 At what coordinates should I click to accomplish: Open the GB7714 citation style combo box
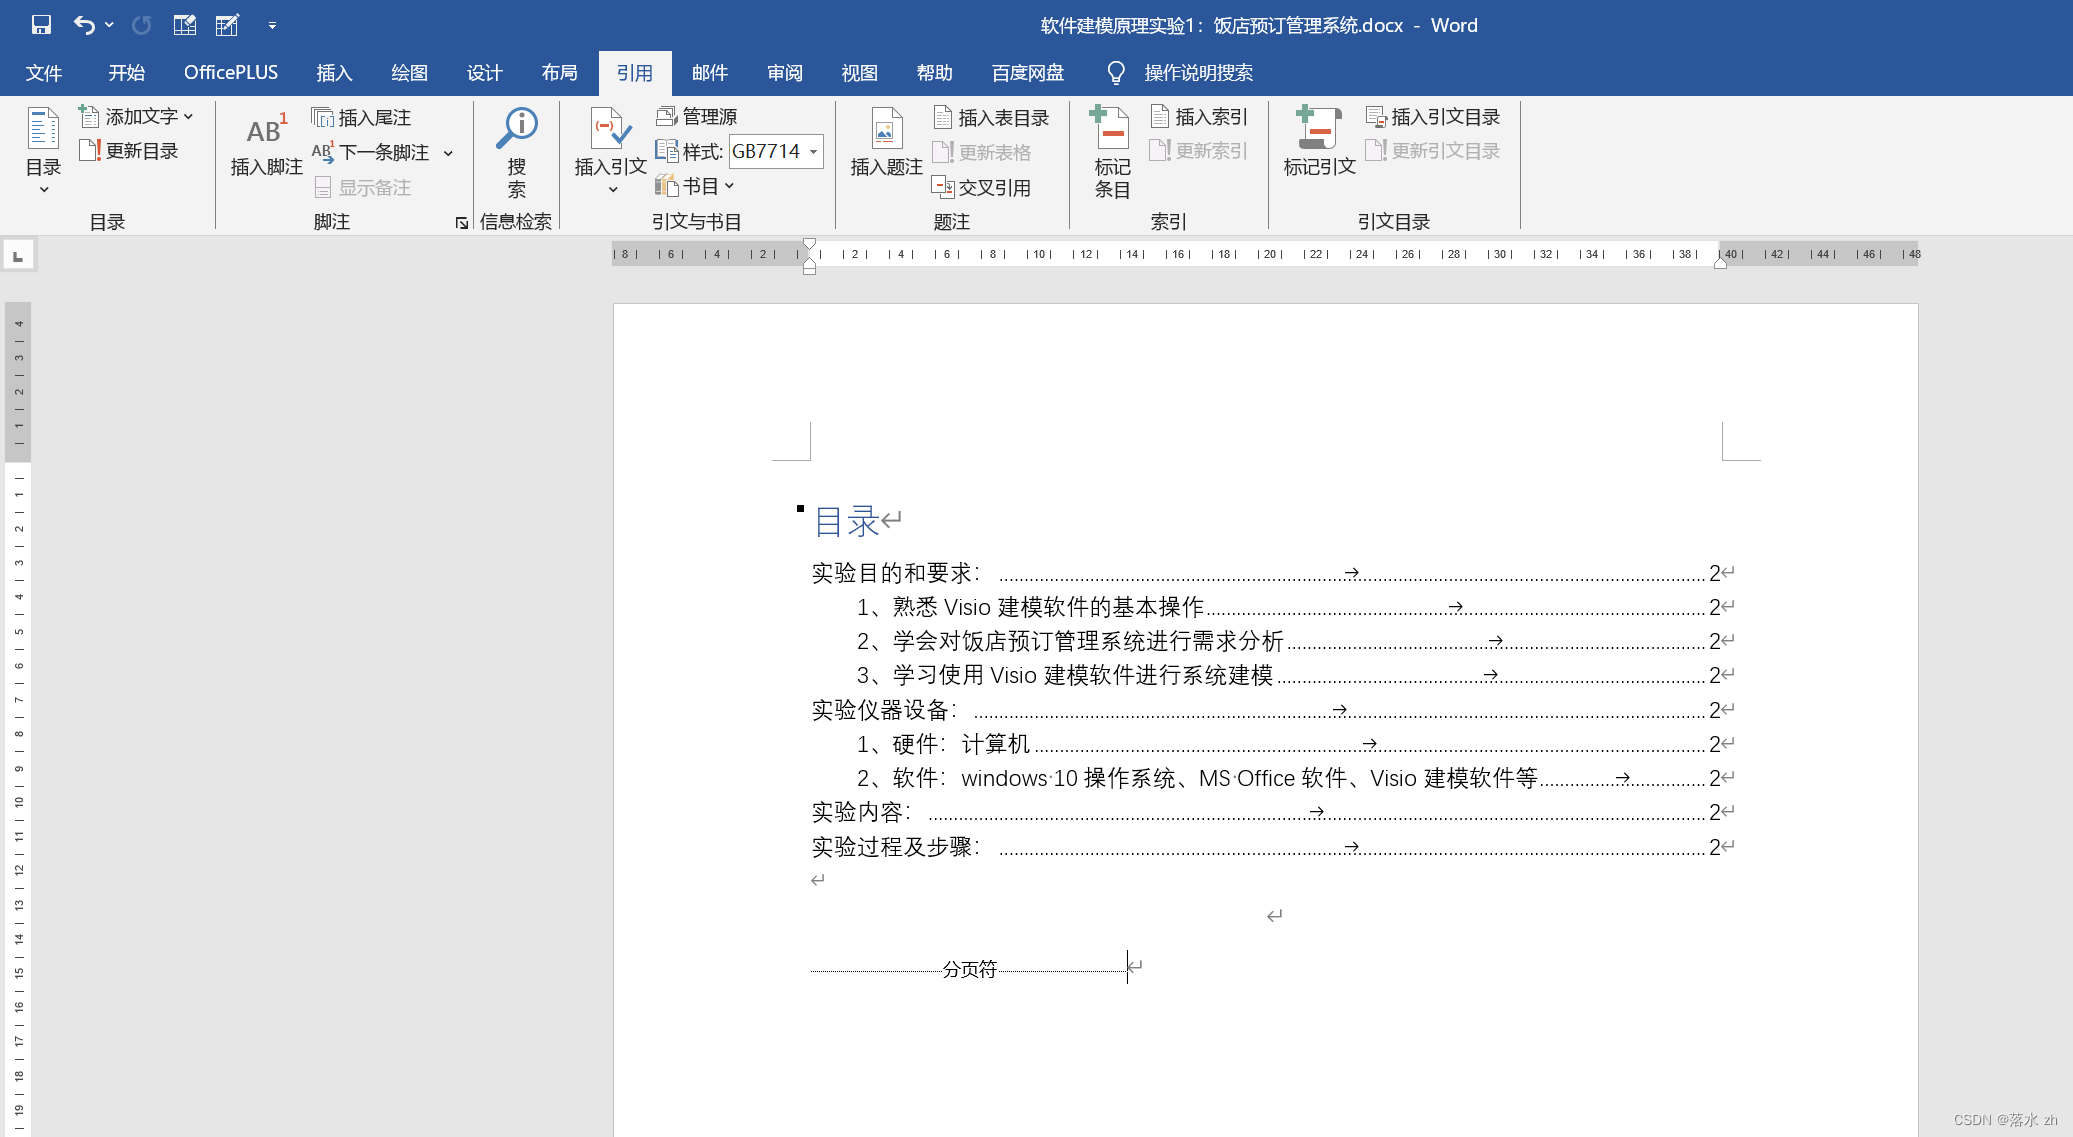pos(813,152)
